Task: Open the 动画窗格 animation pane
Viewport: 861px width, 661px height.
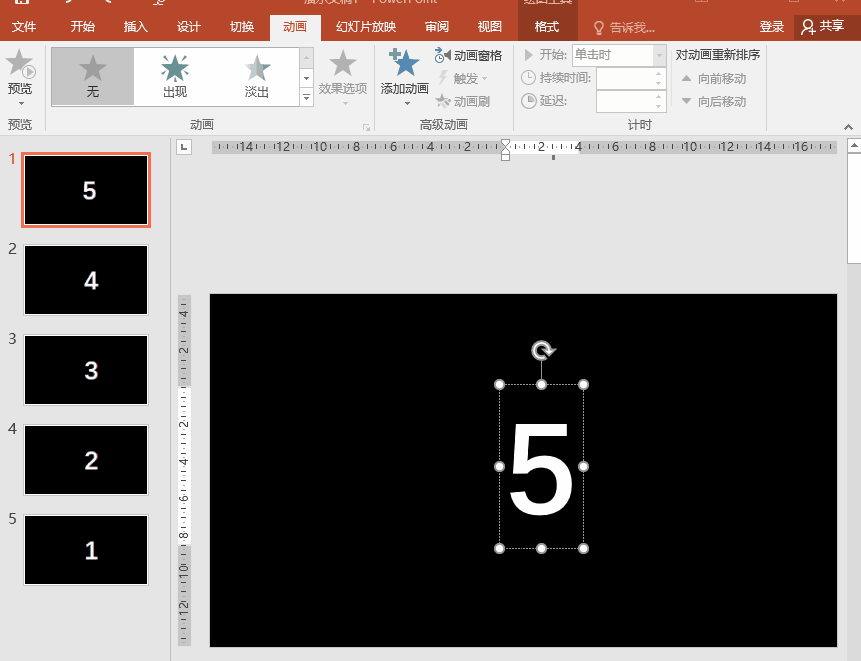Action: [468, 55]
